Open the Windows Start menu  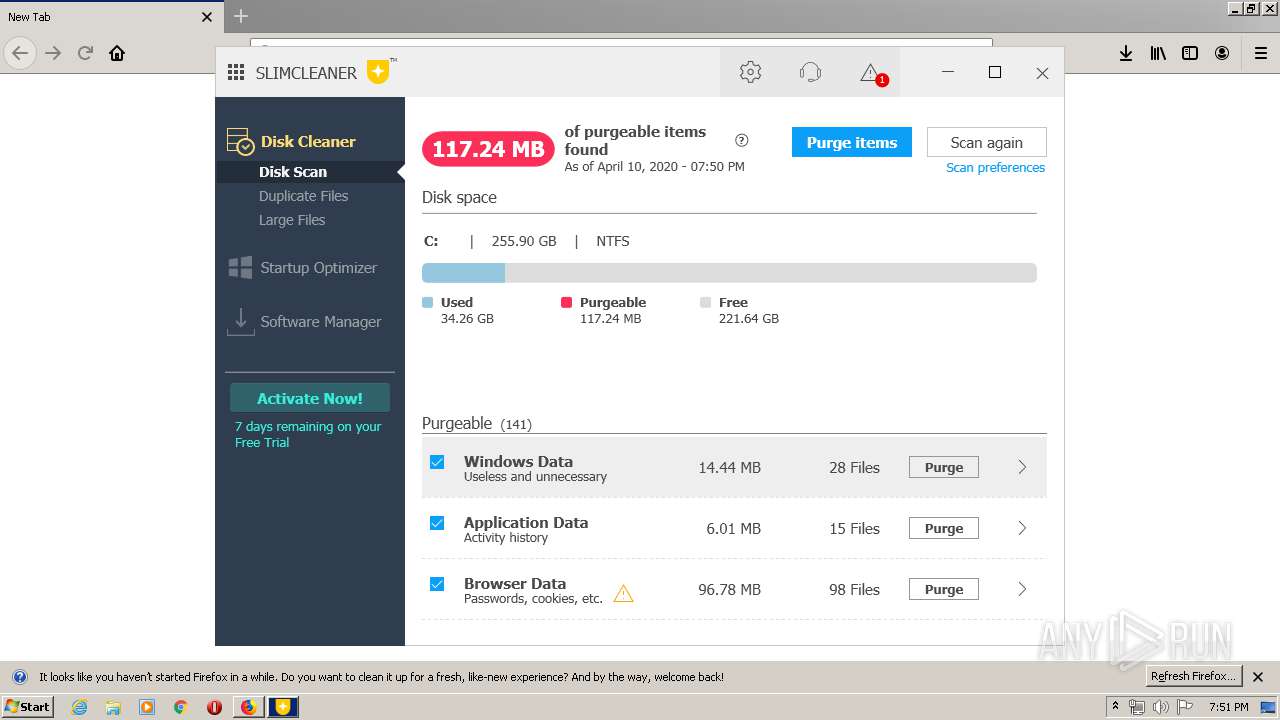click(27, 707)
